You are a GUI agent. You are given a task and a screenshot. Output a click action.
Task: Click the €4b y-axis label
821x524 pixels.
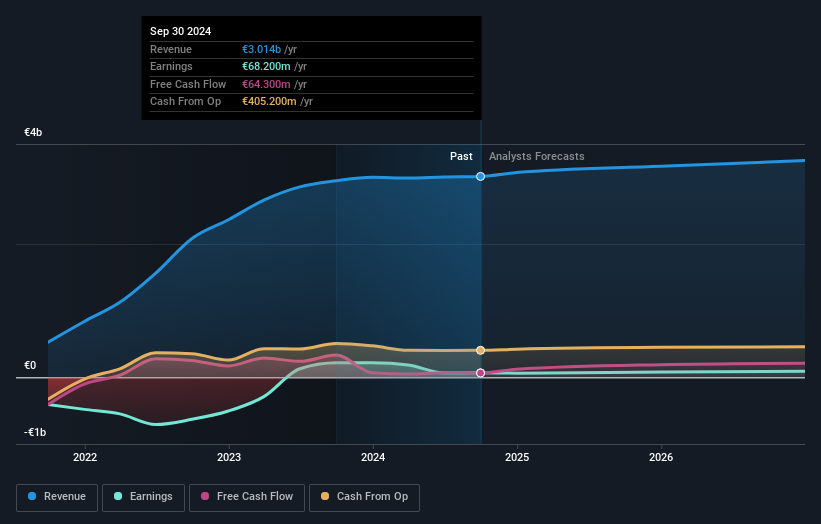[33, 132]
